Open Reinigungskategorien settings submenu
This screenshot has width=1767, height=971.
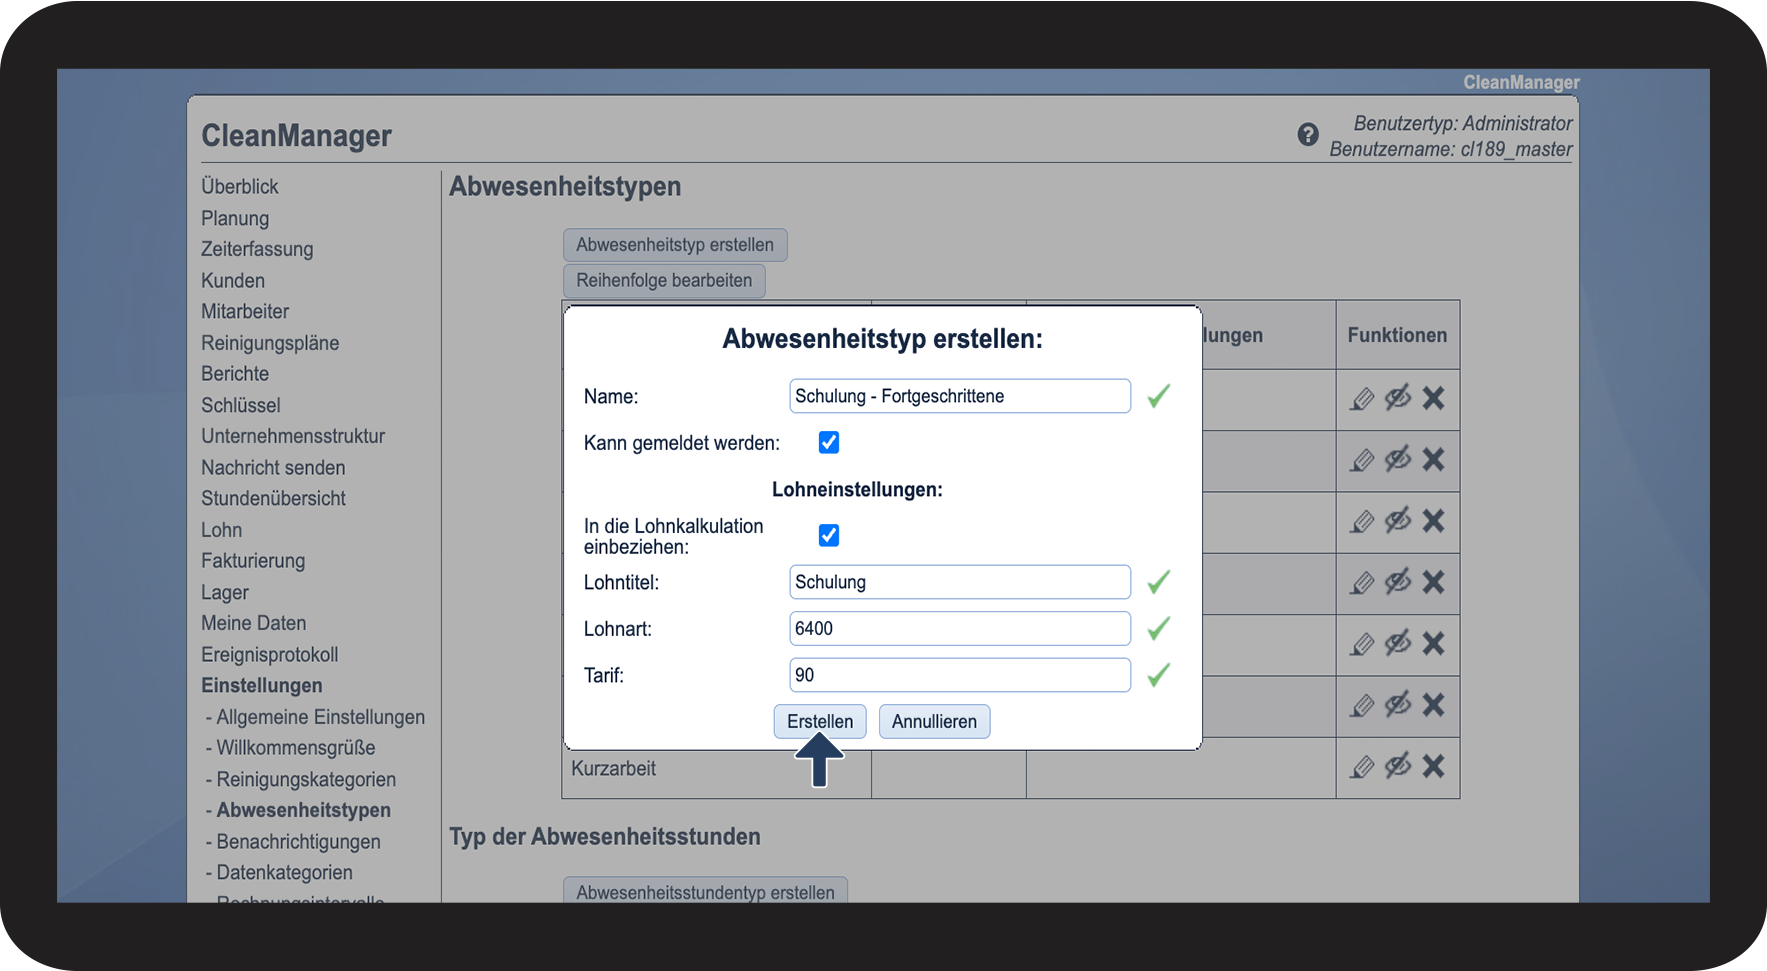[306, 779]
